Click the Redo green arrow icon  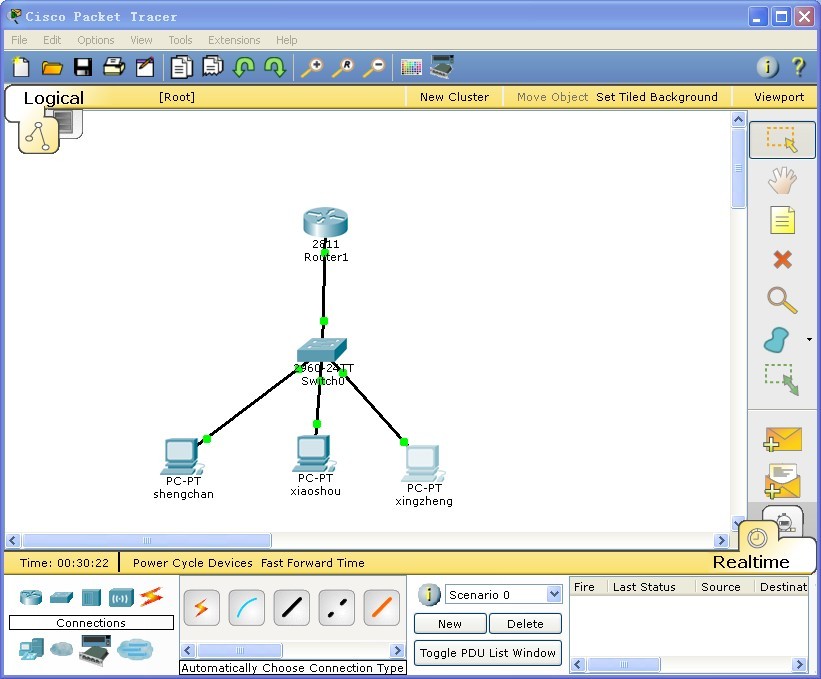pyautogui.click(x=275, y=67)
